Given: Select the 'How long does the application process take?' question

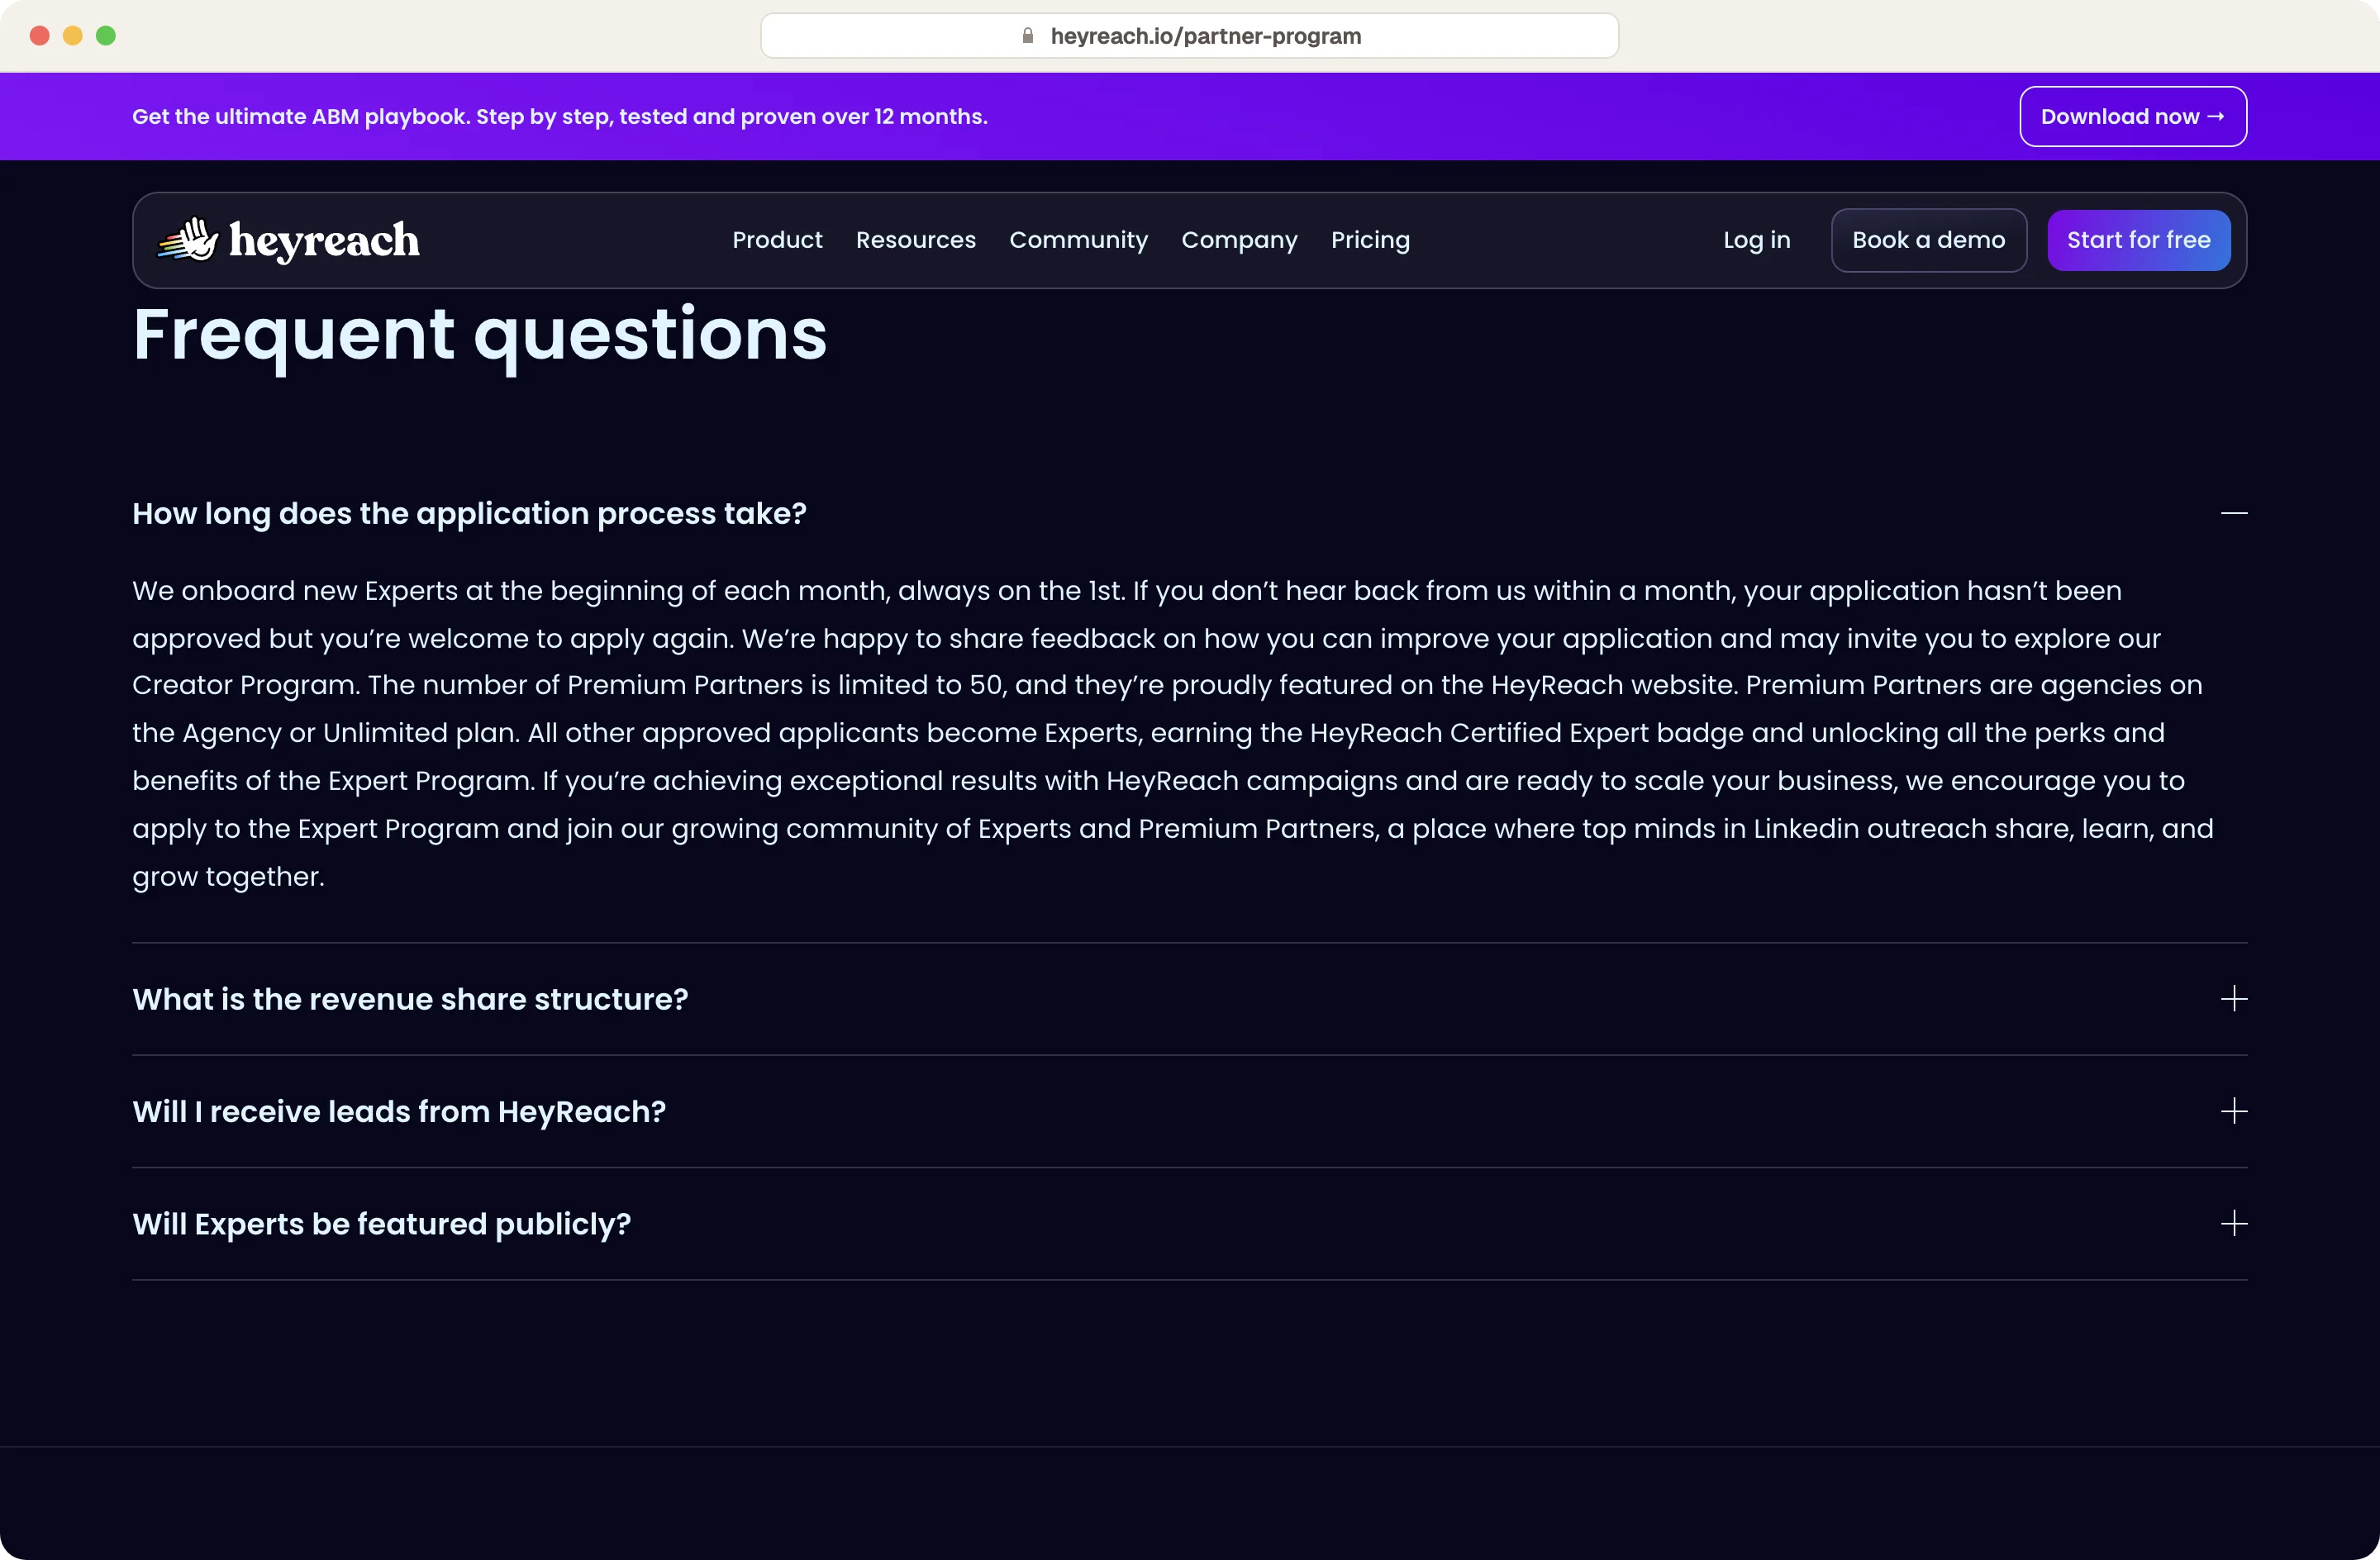Looking at the screenshot, I should point(469,514).
